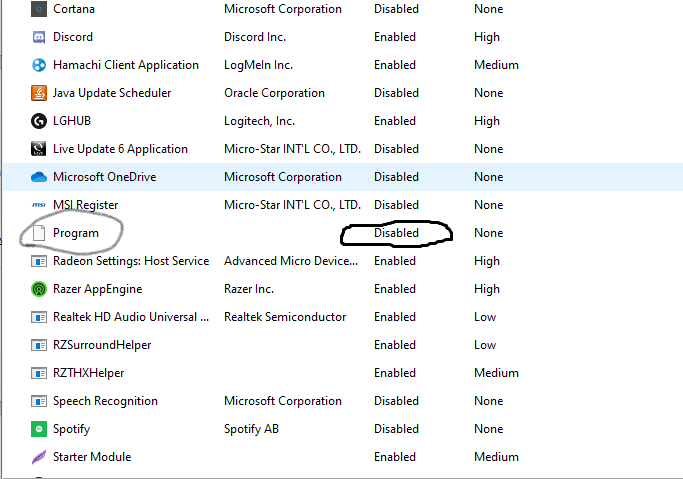
Task: Click publisher LogMeIn Inc.
Action: (258, 65)
